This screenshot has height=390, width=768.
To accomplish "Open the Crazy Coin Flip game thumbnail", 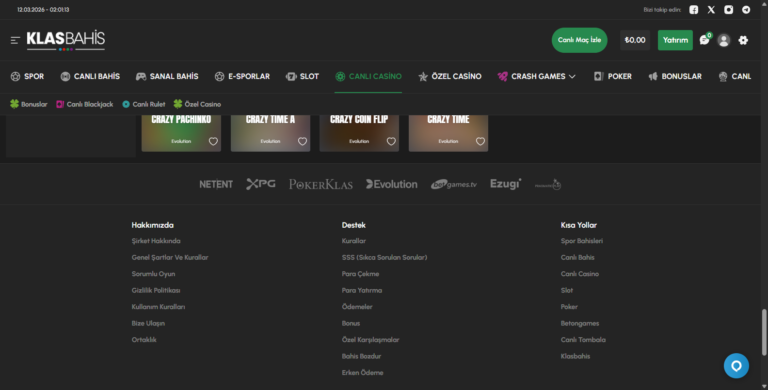I will click(x=359, y=133).
